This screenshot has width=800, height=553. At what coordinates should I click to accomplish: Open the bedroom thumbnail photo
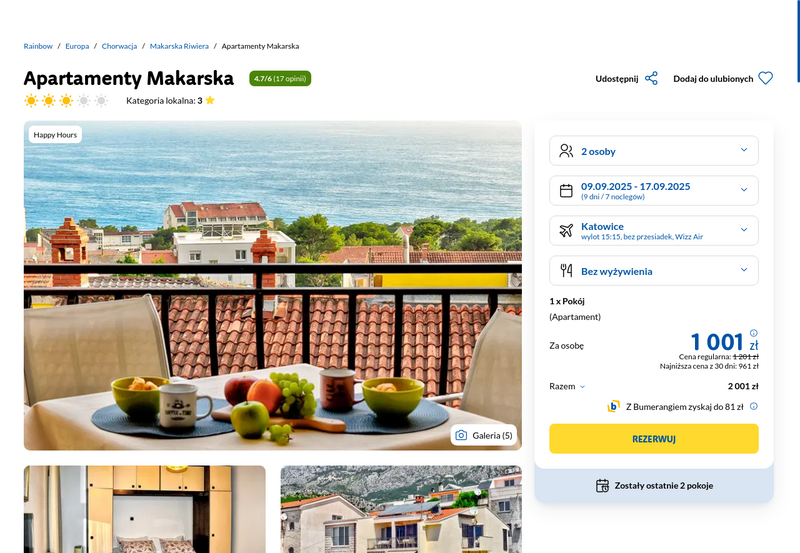pyautogui.click(x=145, y=509)
